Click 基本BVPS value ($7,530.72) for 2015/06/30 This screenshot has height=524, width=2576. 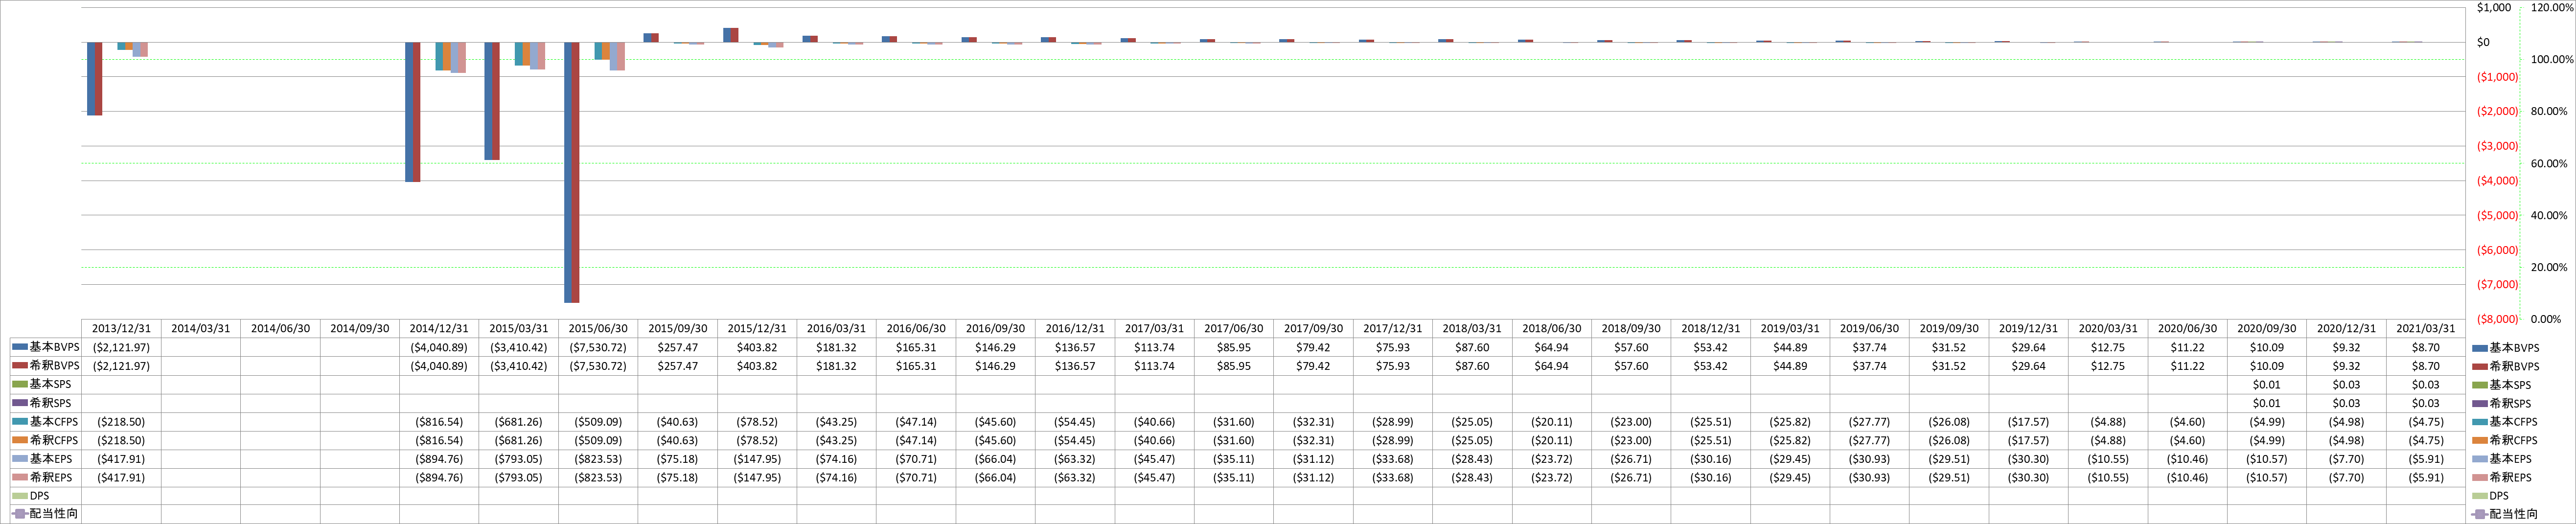(x=598, y=348)
